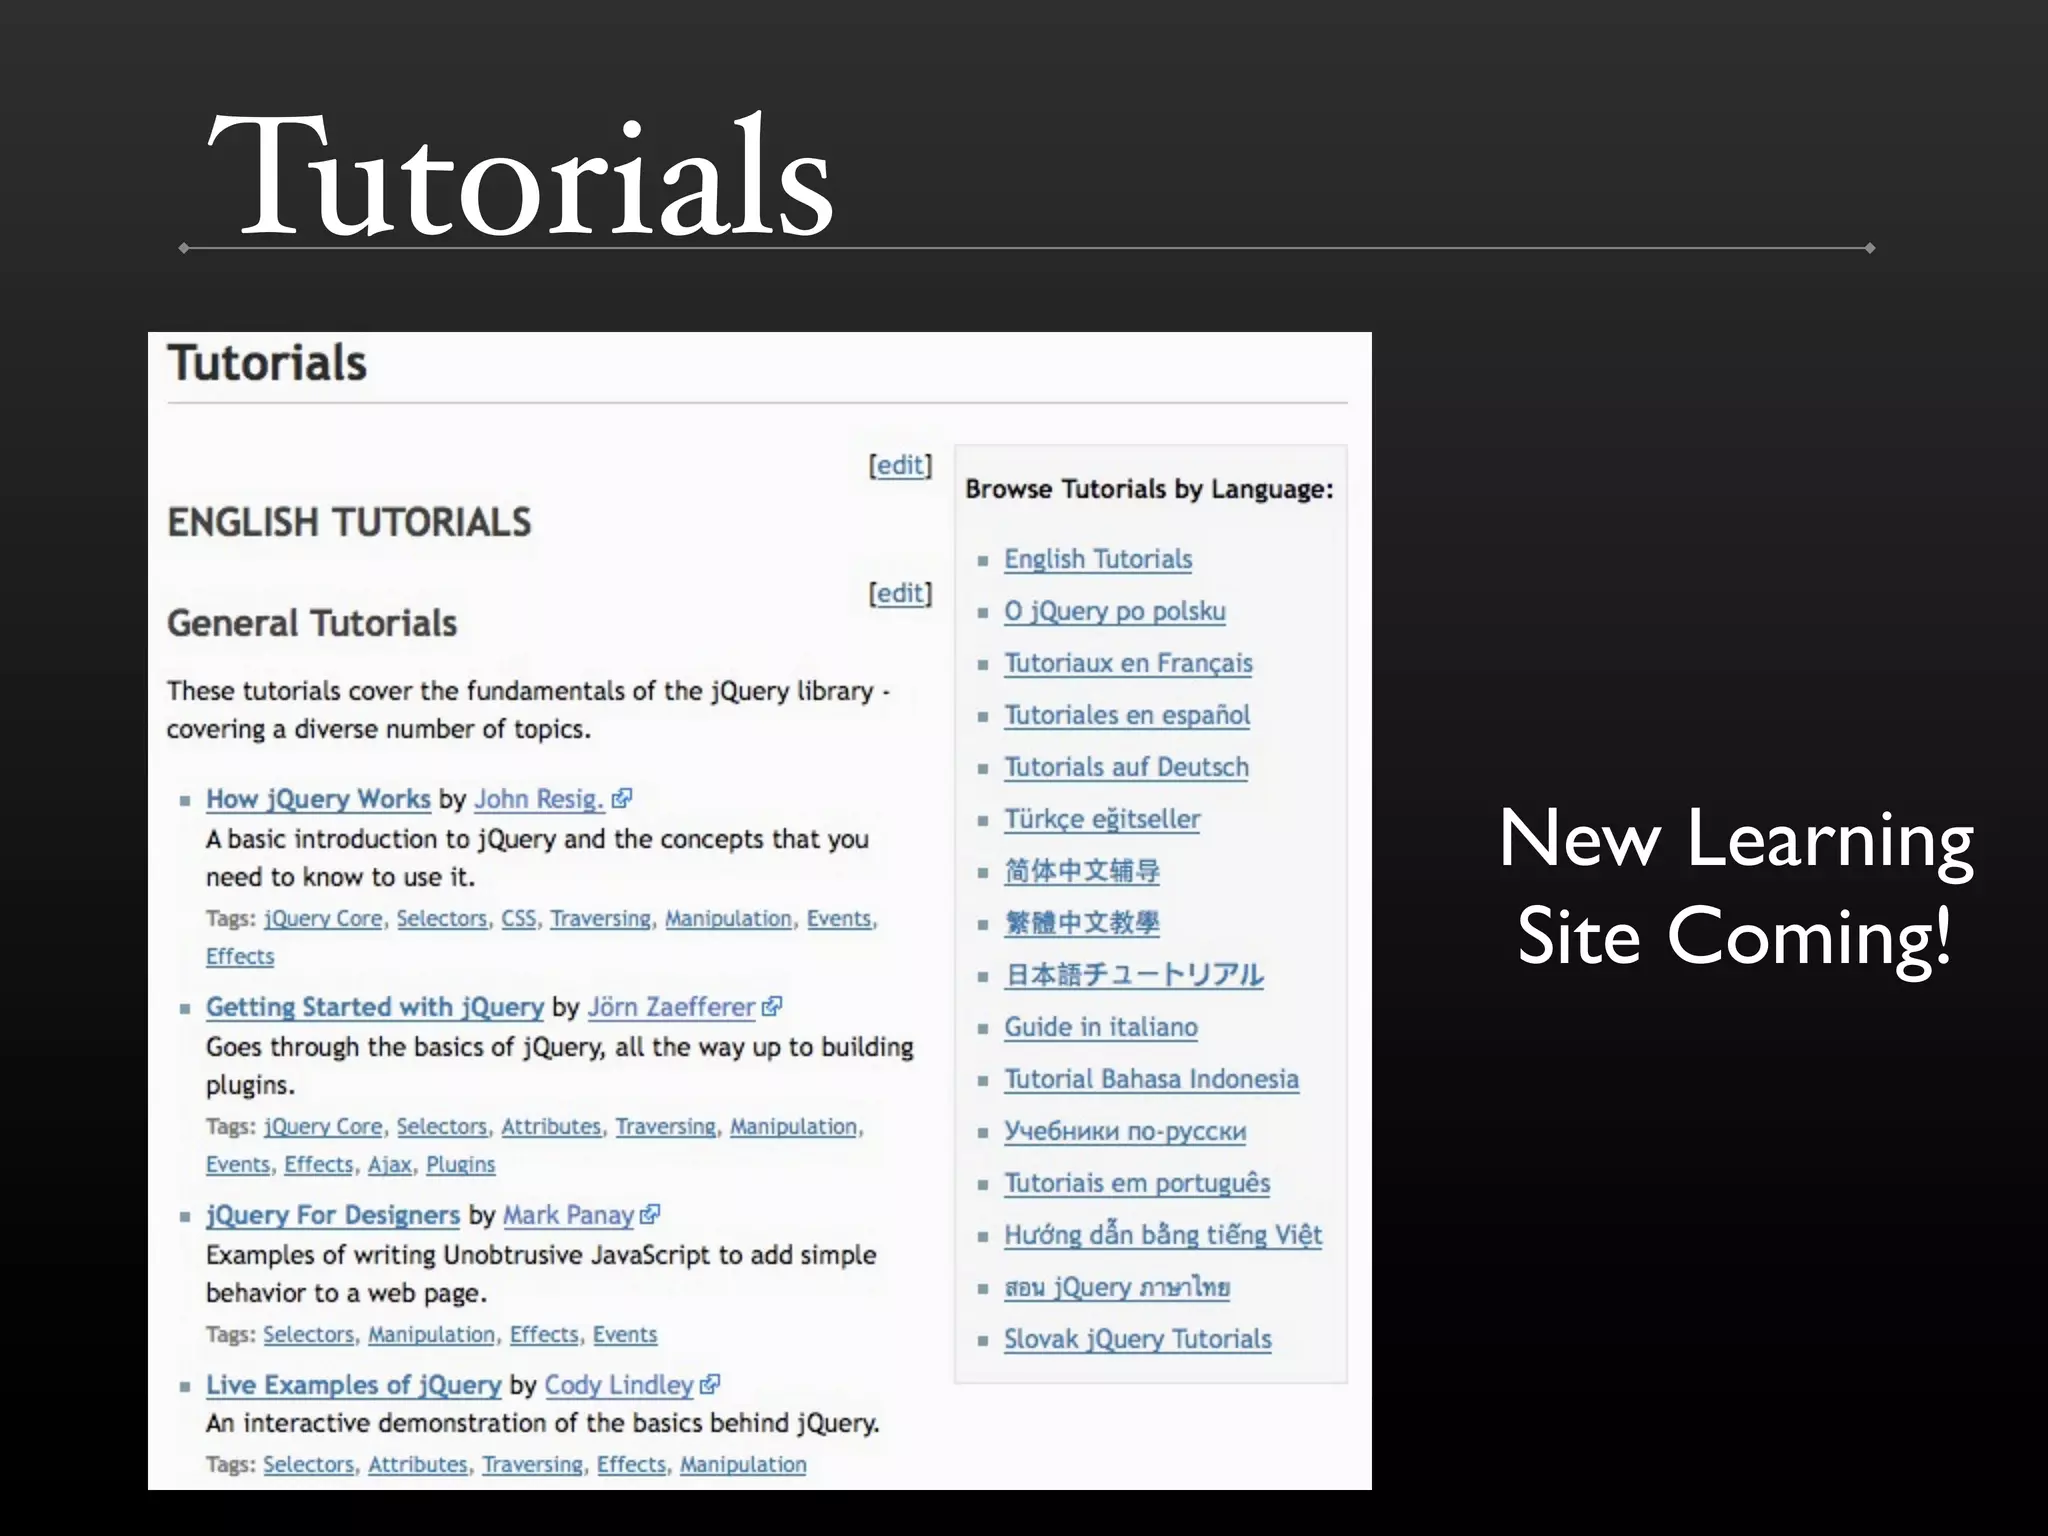This screenshot has width=2048, height=1536.
Task: Click the external link icon after Mark Panay
Action: [650, 1214]
